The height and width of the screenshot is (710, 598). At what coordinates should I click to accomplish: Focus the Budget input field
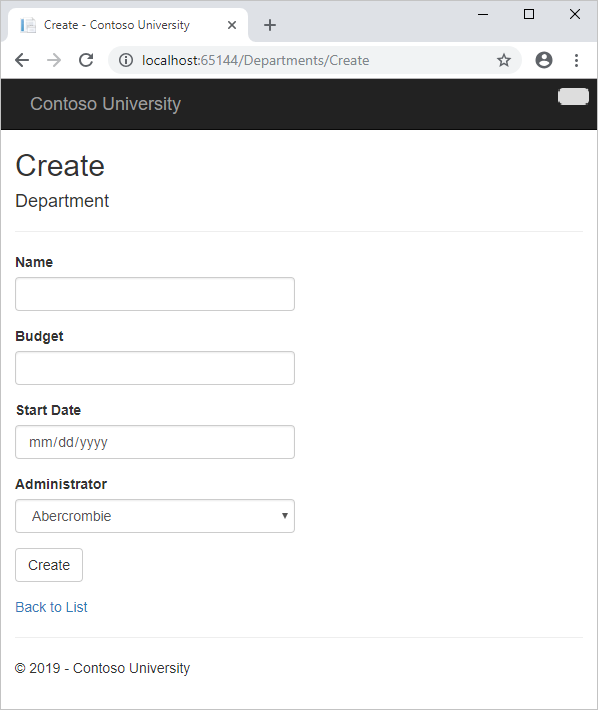(155, 368)
